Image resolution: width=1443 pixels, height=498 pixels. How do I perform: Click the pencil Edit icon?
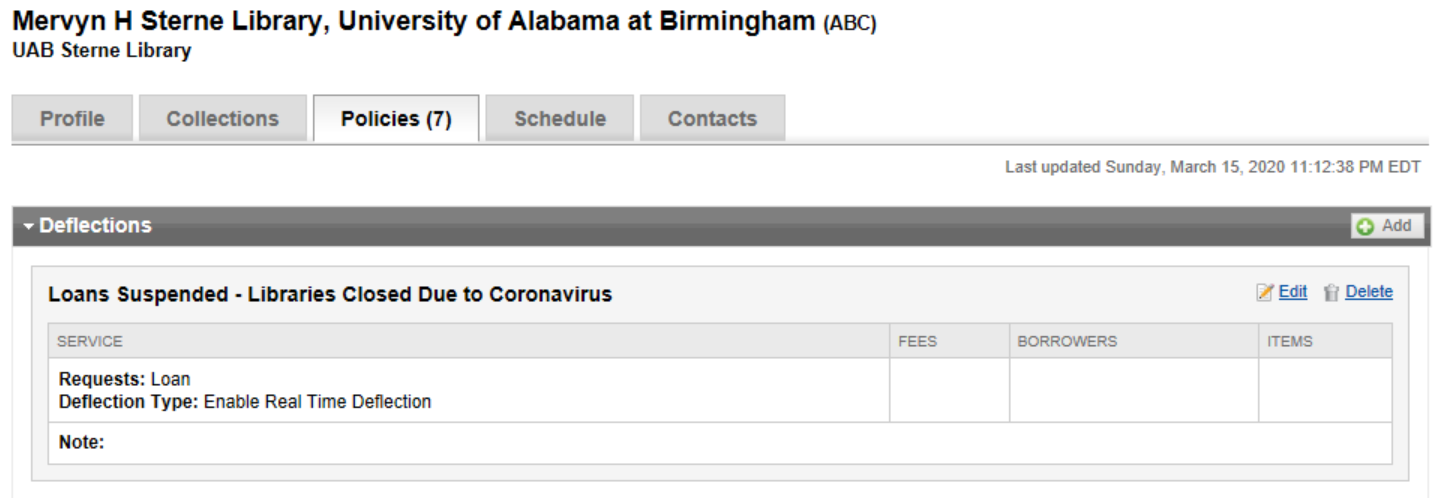pyautogui.click(x=1265, y=292)
